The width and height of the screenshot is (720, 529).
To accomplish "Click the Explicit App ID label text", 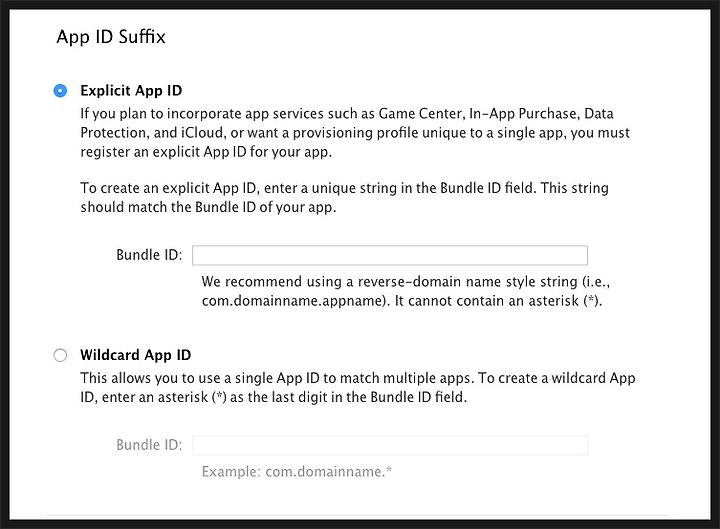I will [131, 90].
